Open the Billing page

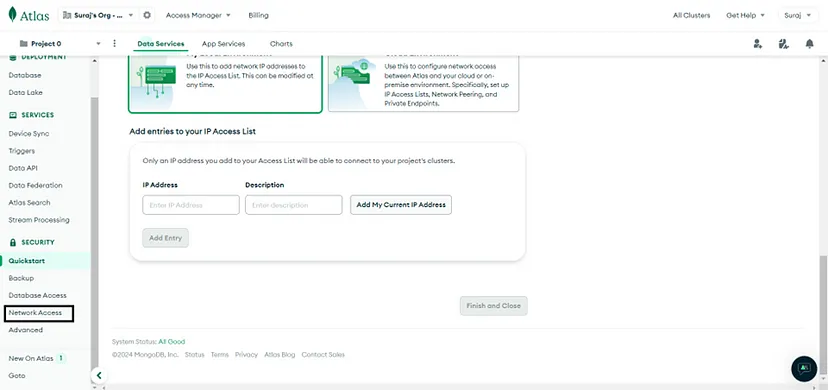258,15
